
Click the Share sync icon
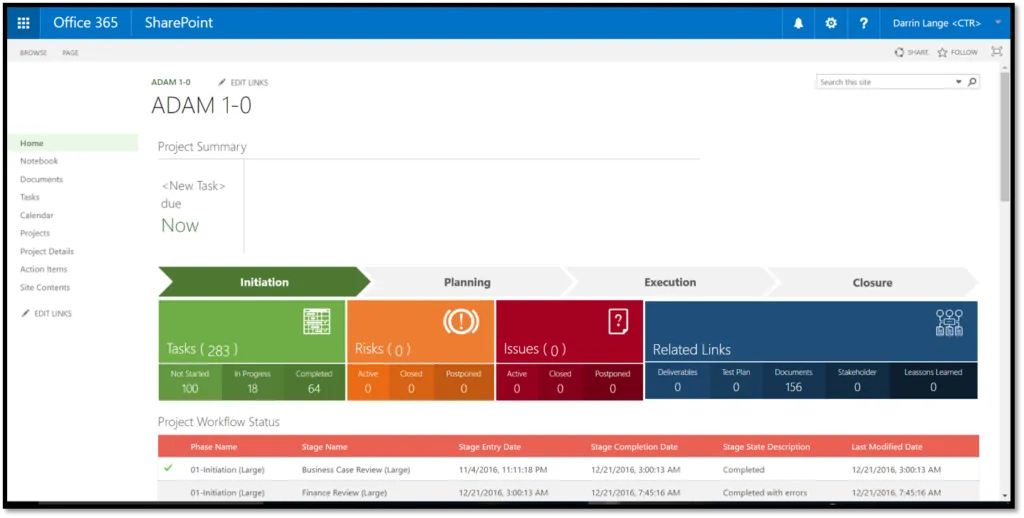click(899, 52)
